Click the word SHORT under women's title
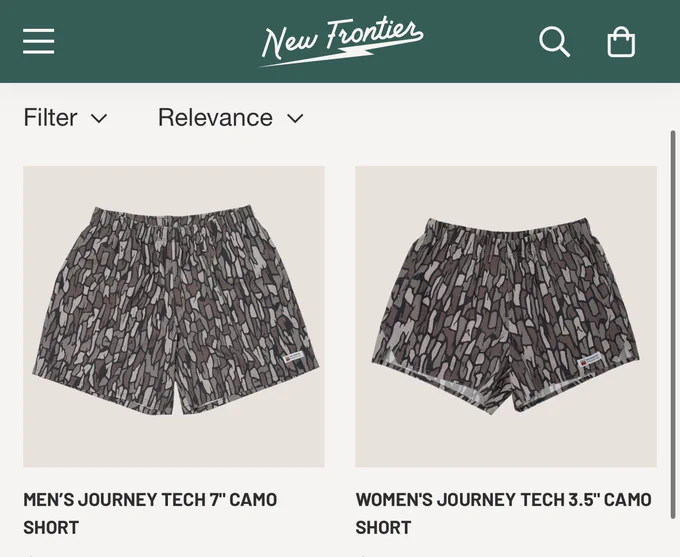The width and height of the screenshot is (680, 557). click(383, 528)
